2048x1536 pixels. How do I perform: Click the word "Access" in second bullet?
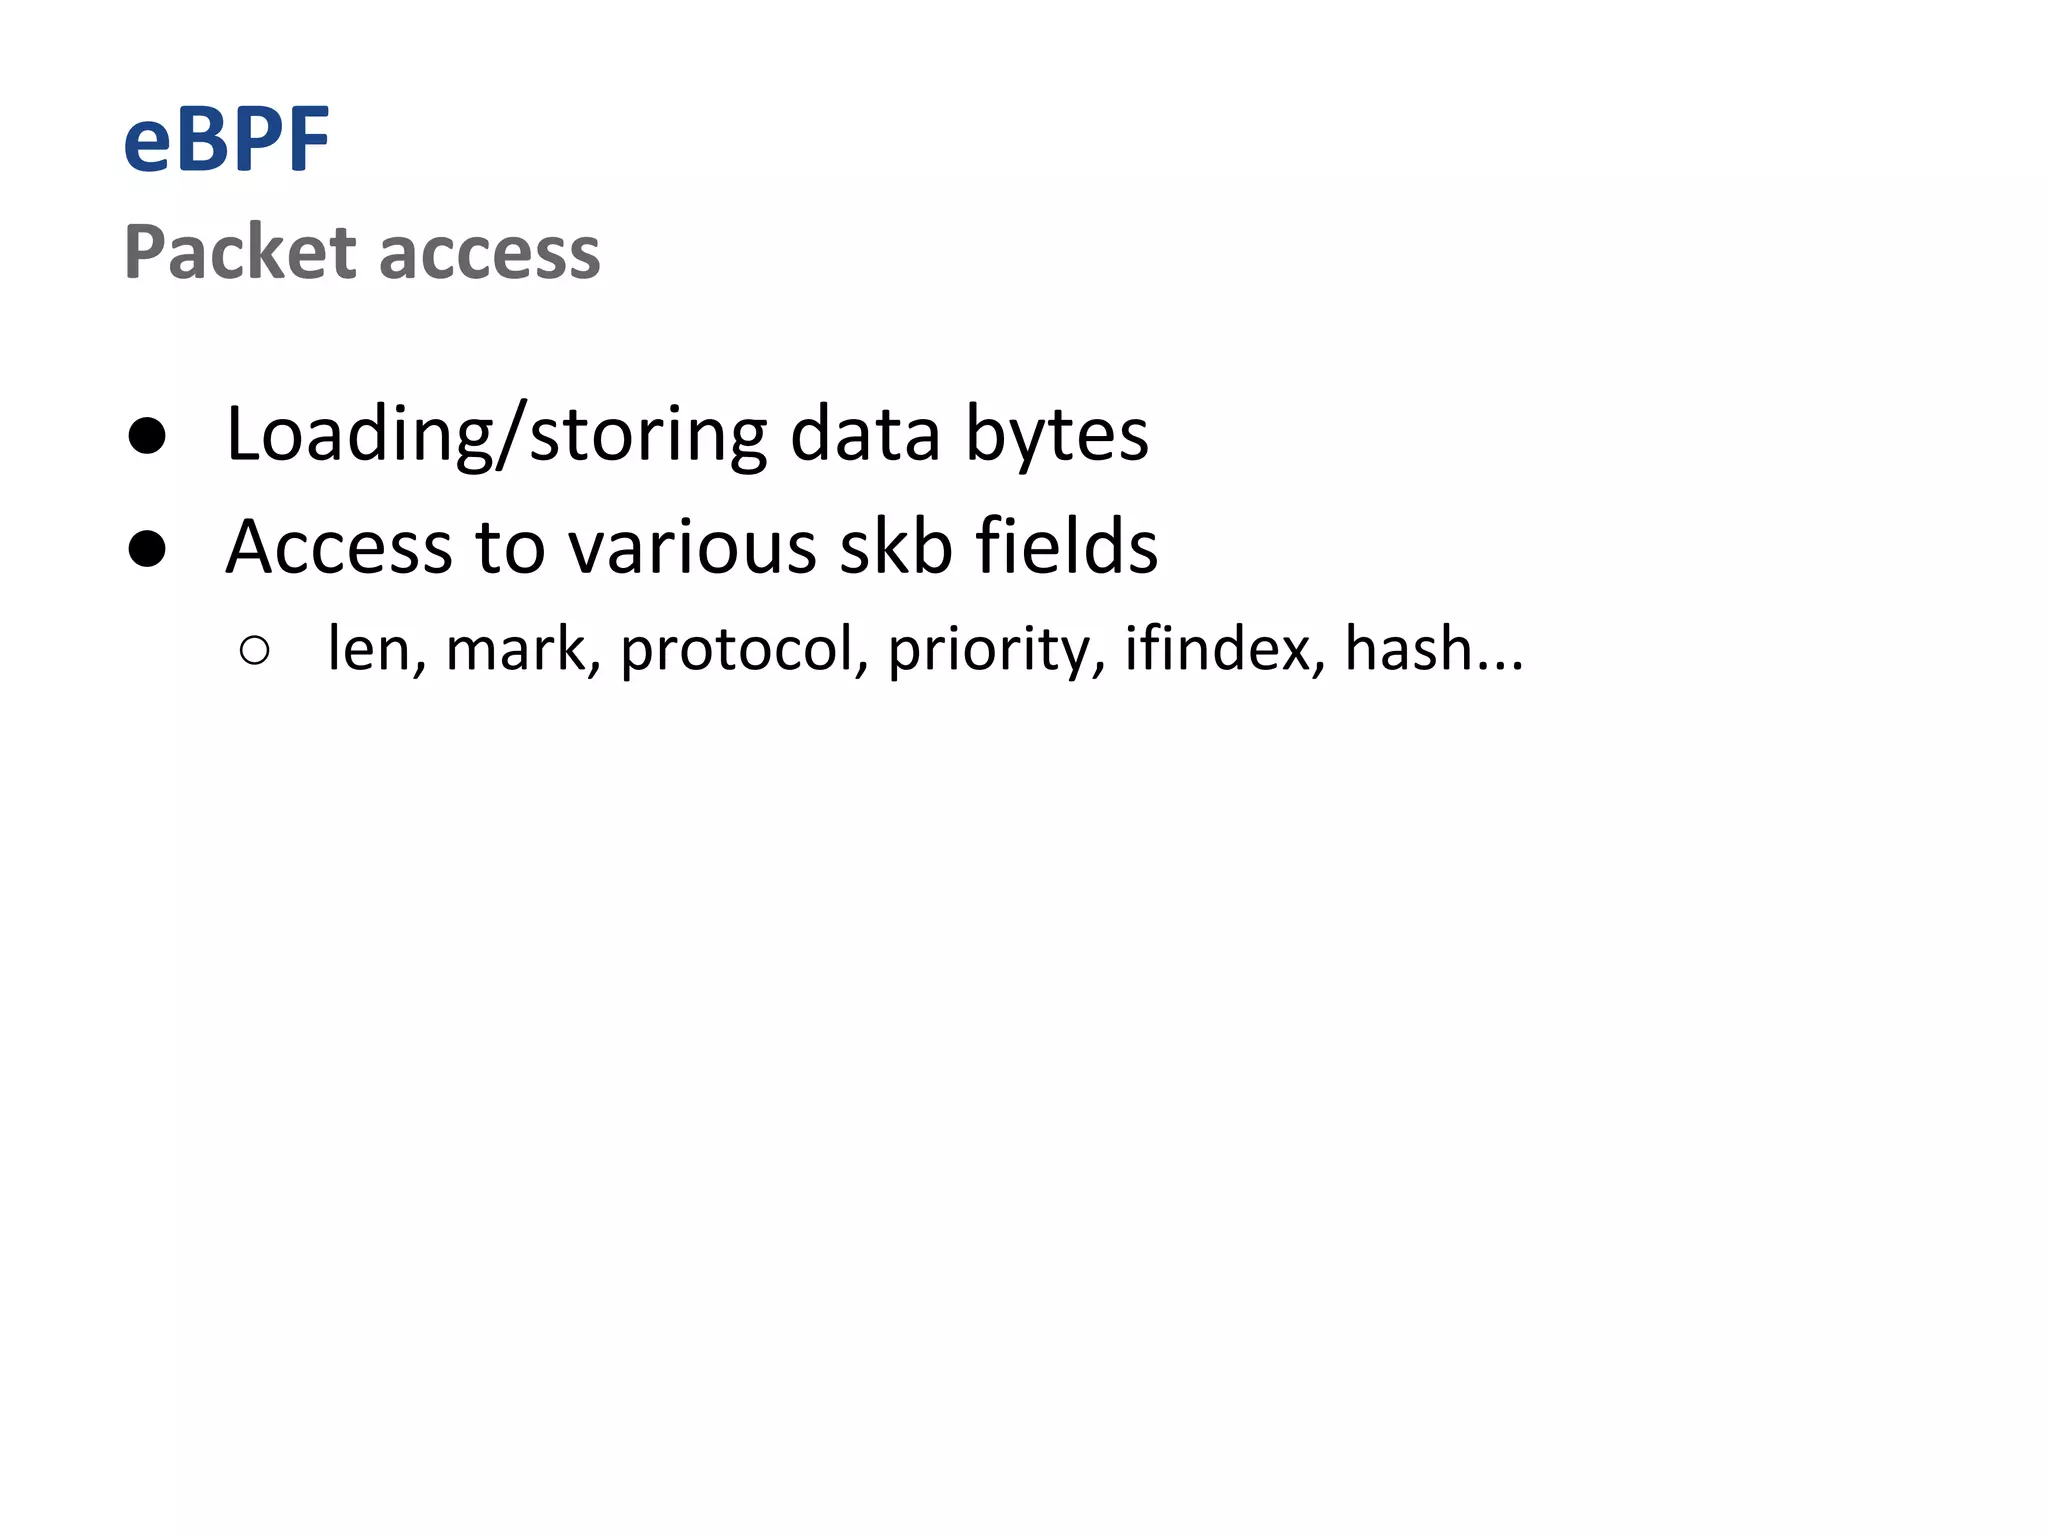pos(338,547)
